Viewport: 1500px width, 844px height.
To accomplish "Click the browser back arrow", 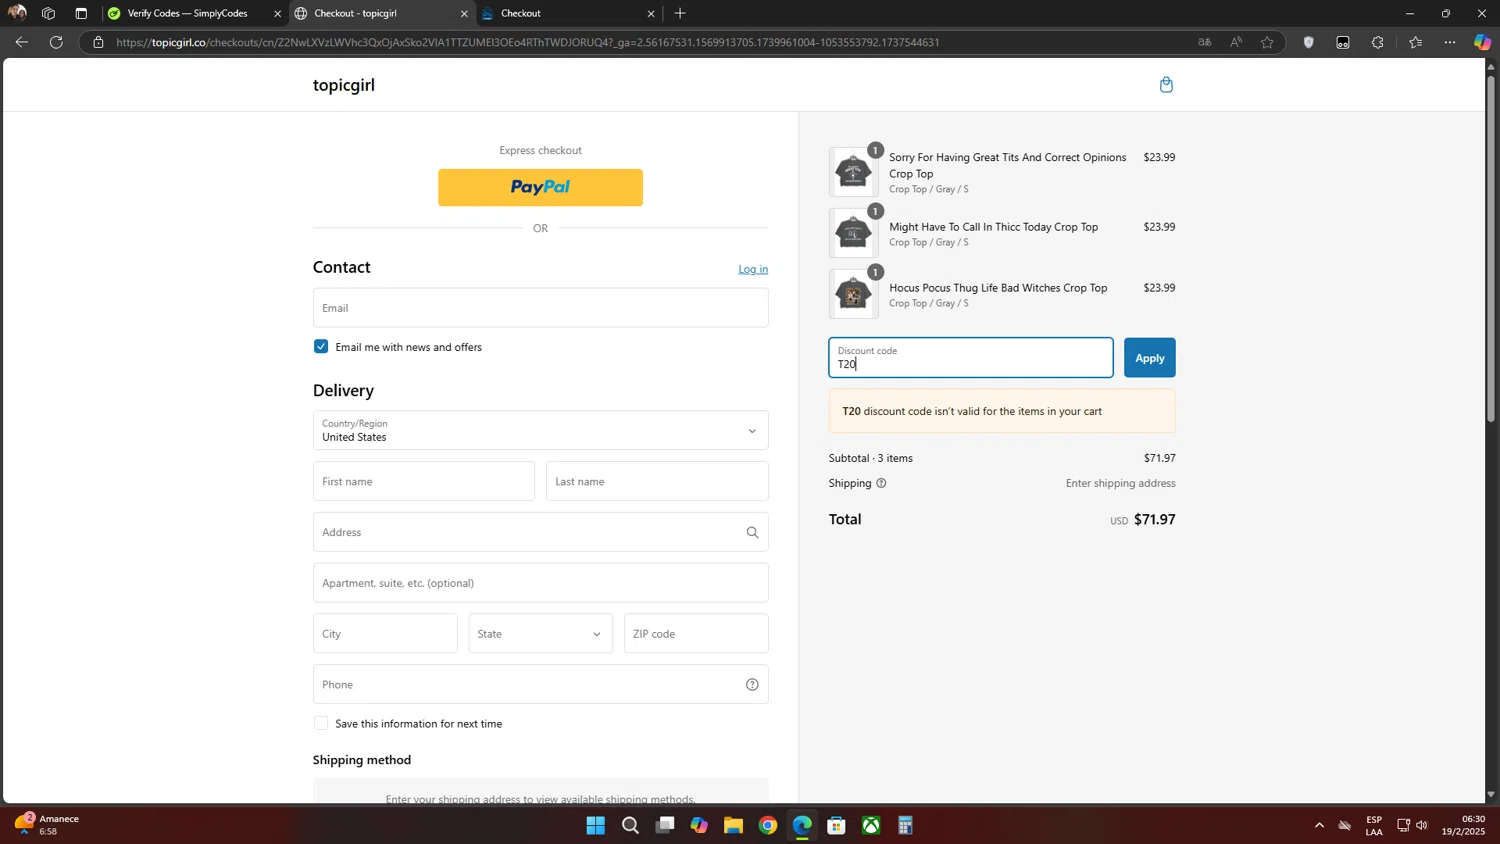I will click(21, 42).
